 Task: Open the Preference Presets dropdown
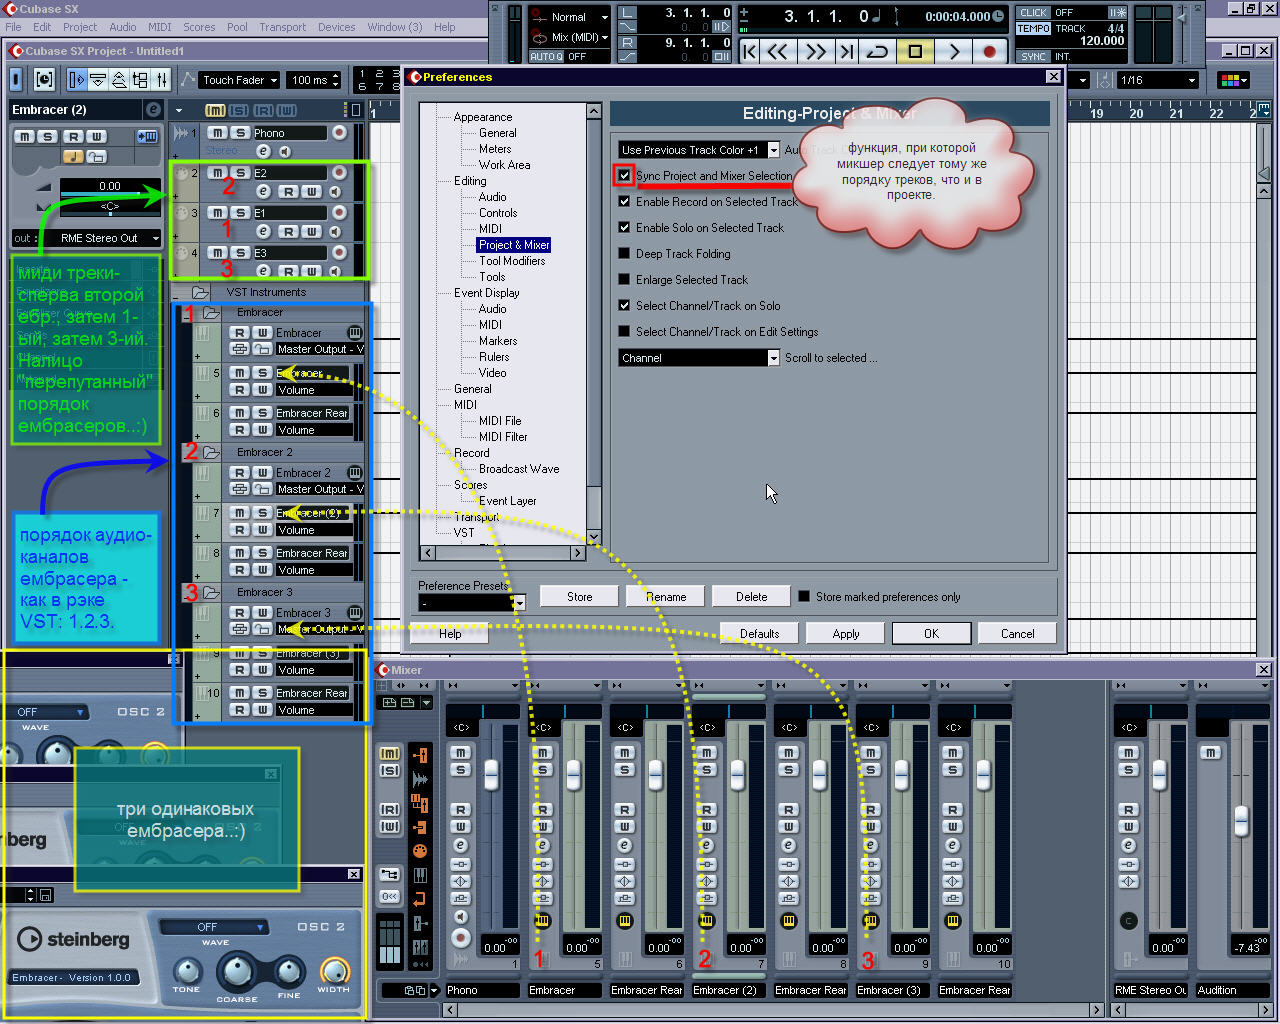(x=471, y=603)
